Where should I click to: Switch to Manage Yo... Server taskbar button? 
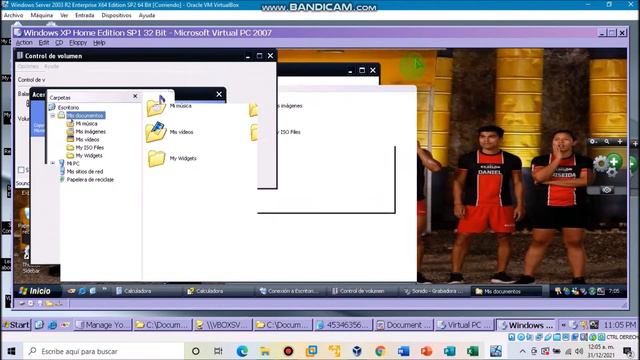click(103, 325)
